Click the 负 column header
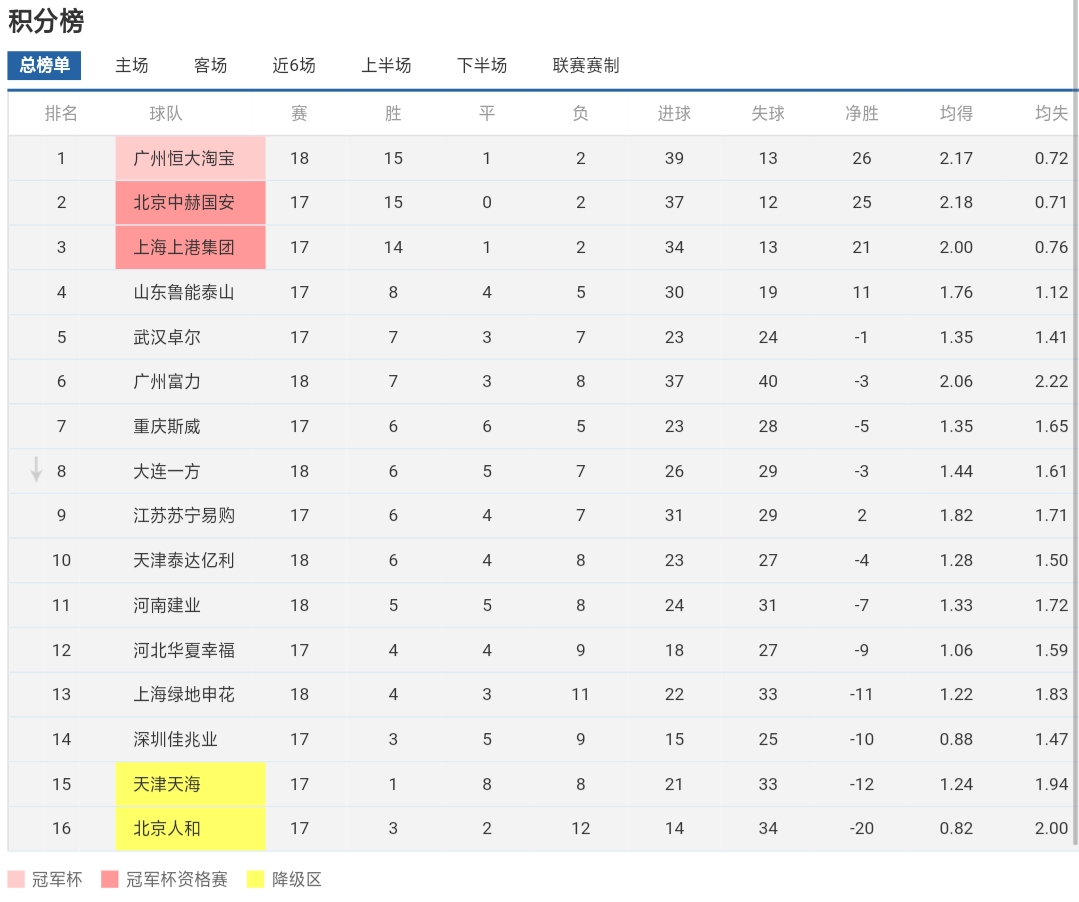The width and height of the screenshot is (1079, 902). pos(581,114)
